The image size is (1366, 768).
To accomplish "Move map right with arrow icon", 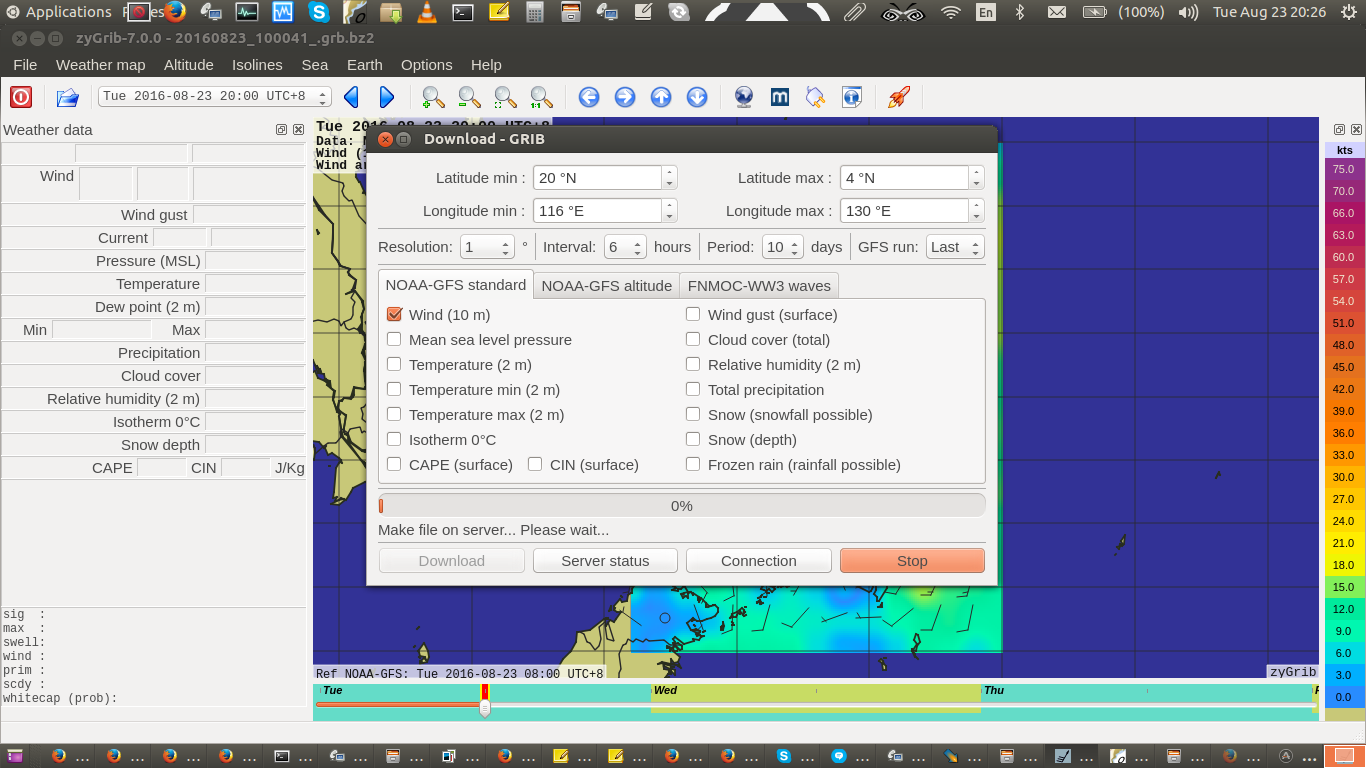I will (625, 97).
